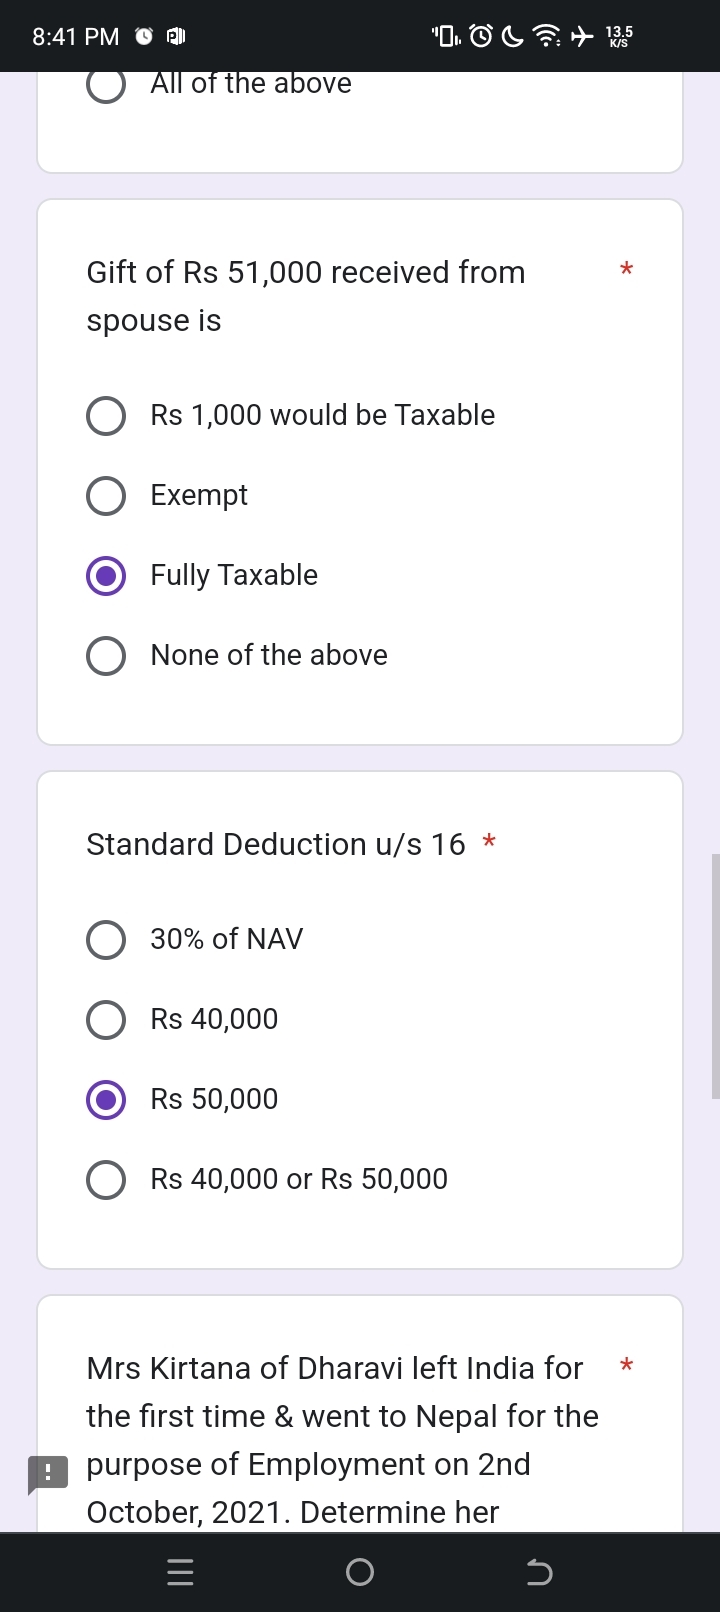Pick the 'Rs 40,000' standard deduction option
The height and width of the screenshot is (1612, 720).
pos(106,1019)
